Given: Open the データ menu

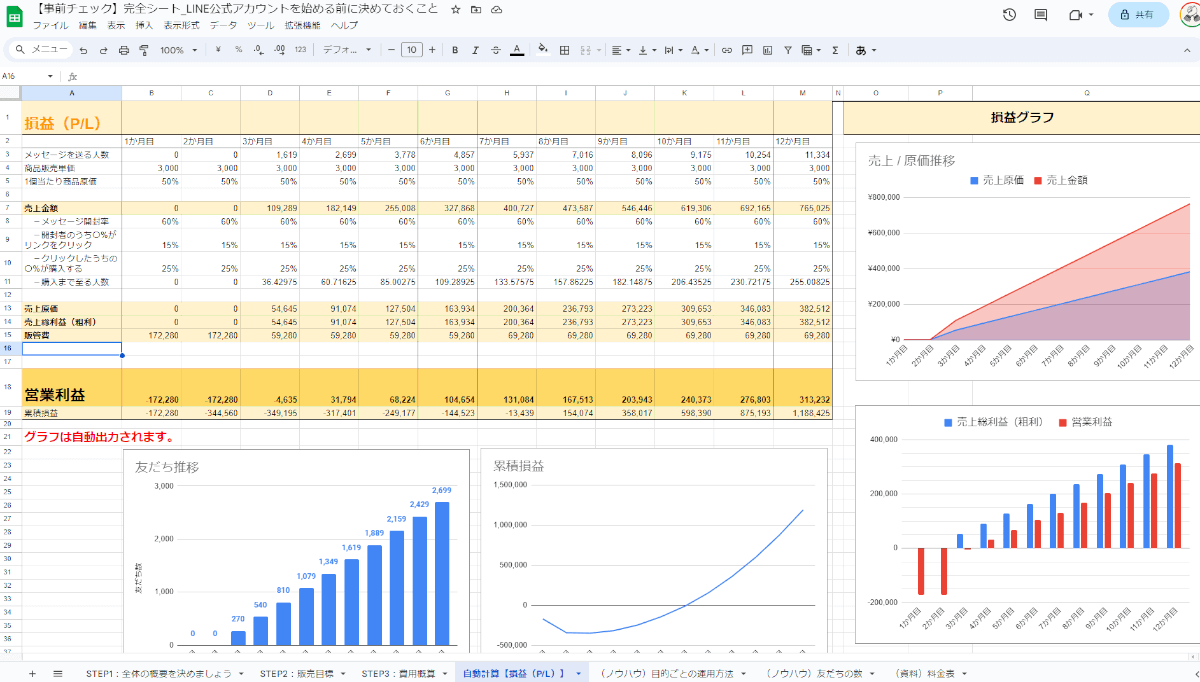Looking at the screenshot, I should [223, 25].
